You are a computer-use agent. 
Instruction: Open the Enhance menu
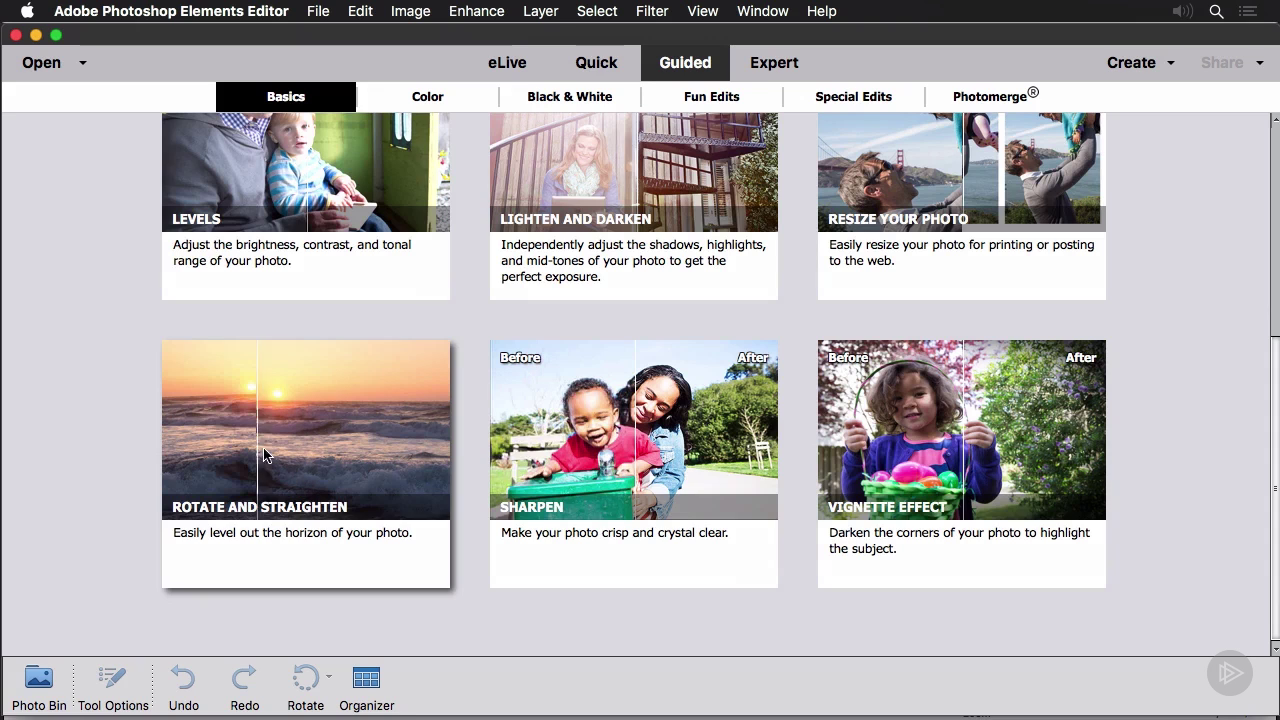tap(476, 11)
